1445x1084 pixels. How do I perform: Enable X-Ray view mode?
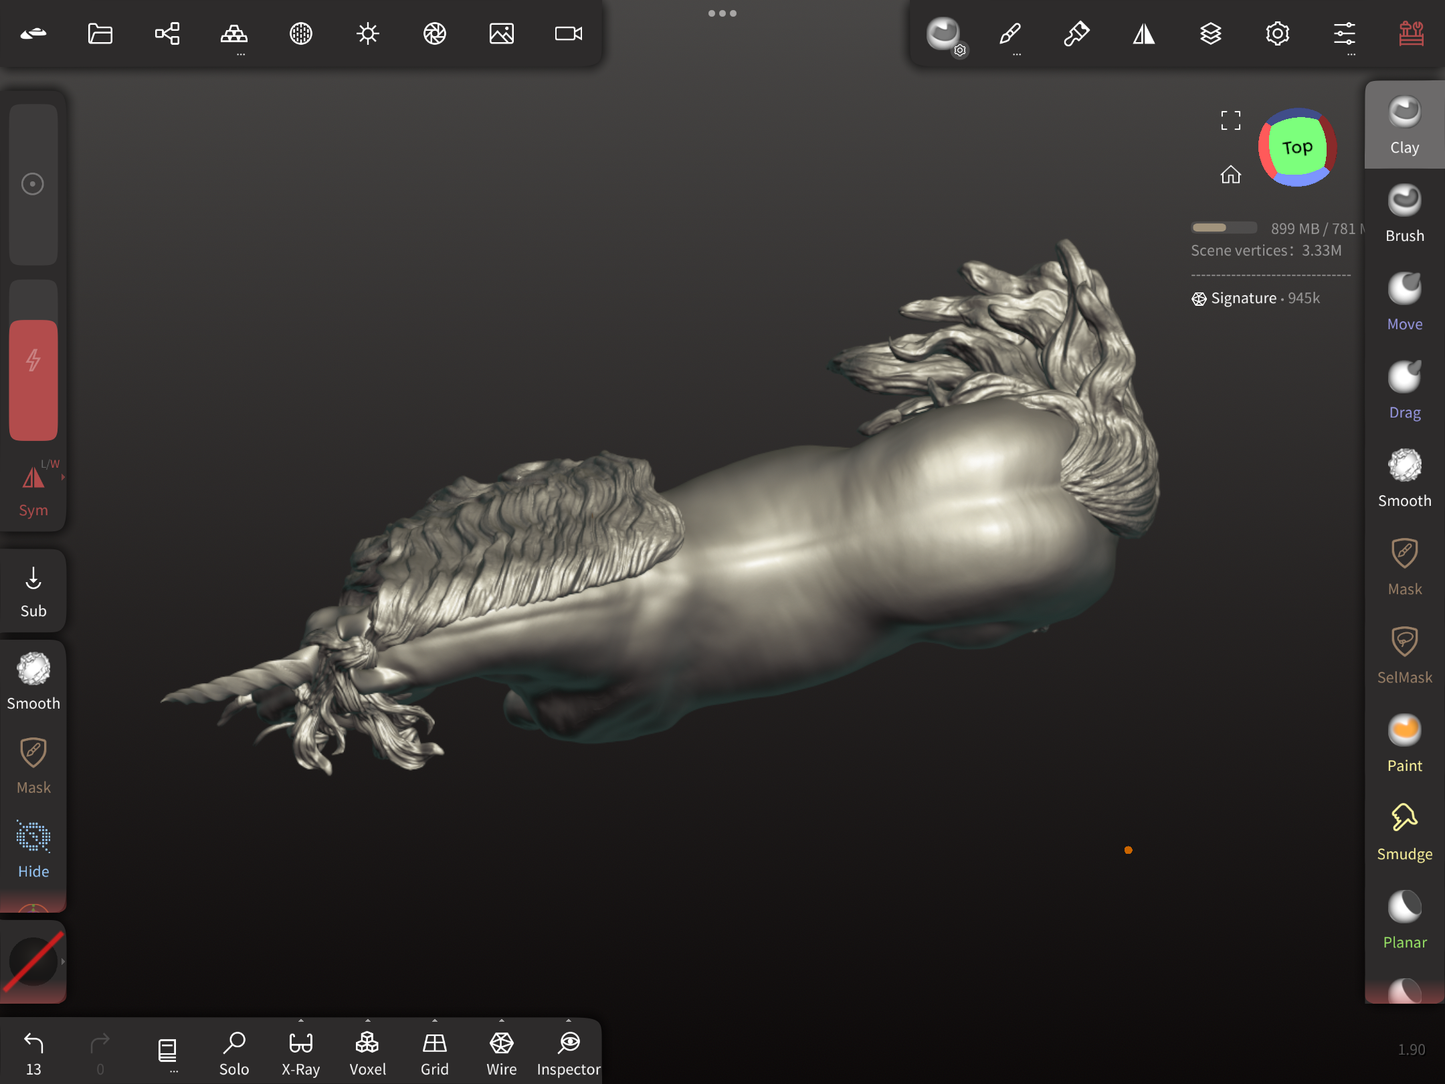click(300, 1053)
